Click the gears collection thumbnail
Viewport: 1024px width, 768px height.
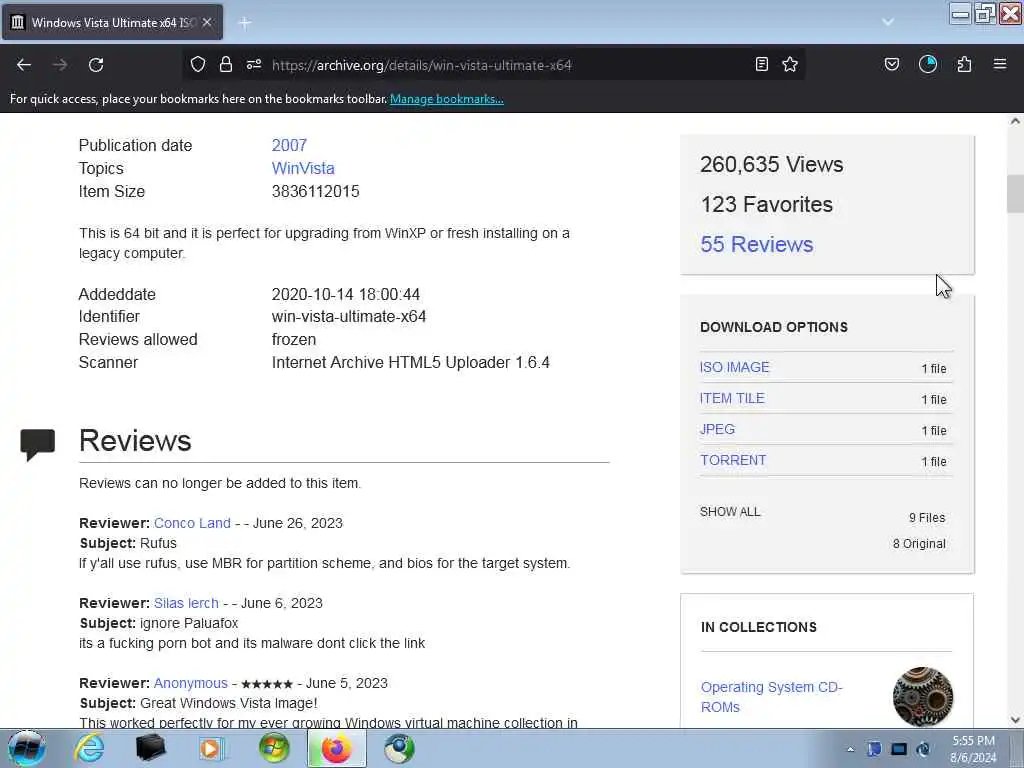(x=922, y=697)
